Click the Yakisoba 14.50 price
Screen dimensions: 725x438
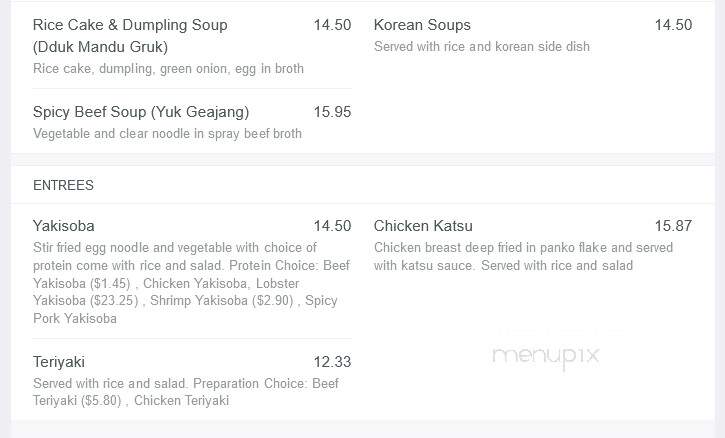332,226
